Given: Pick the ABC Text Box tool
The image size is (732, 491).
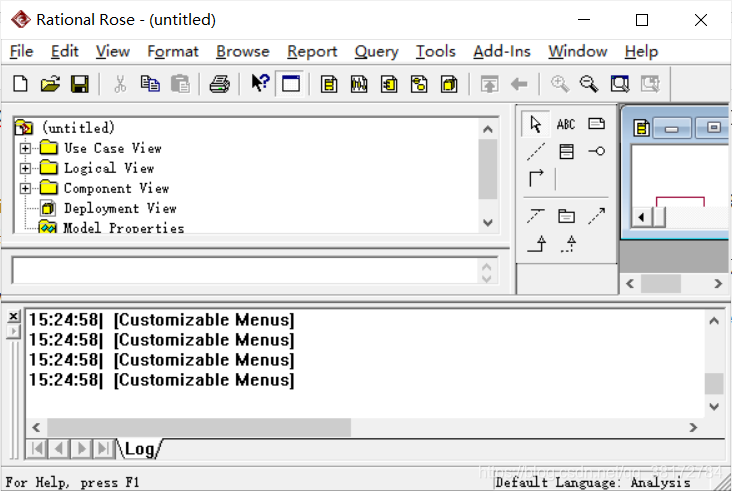Looking at the screenshot, I should pos(566,124).
